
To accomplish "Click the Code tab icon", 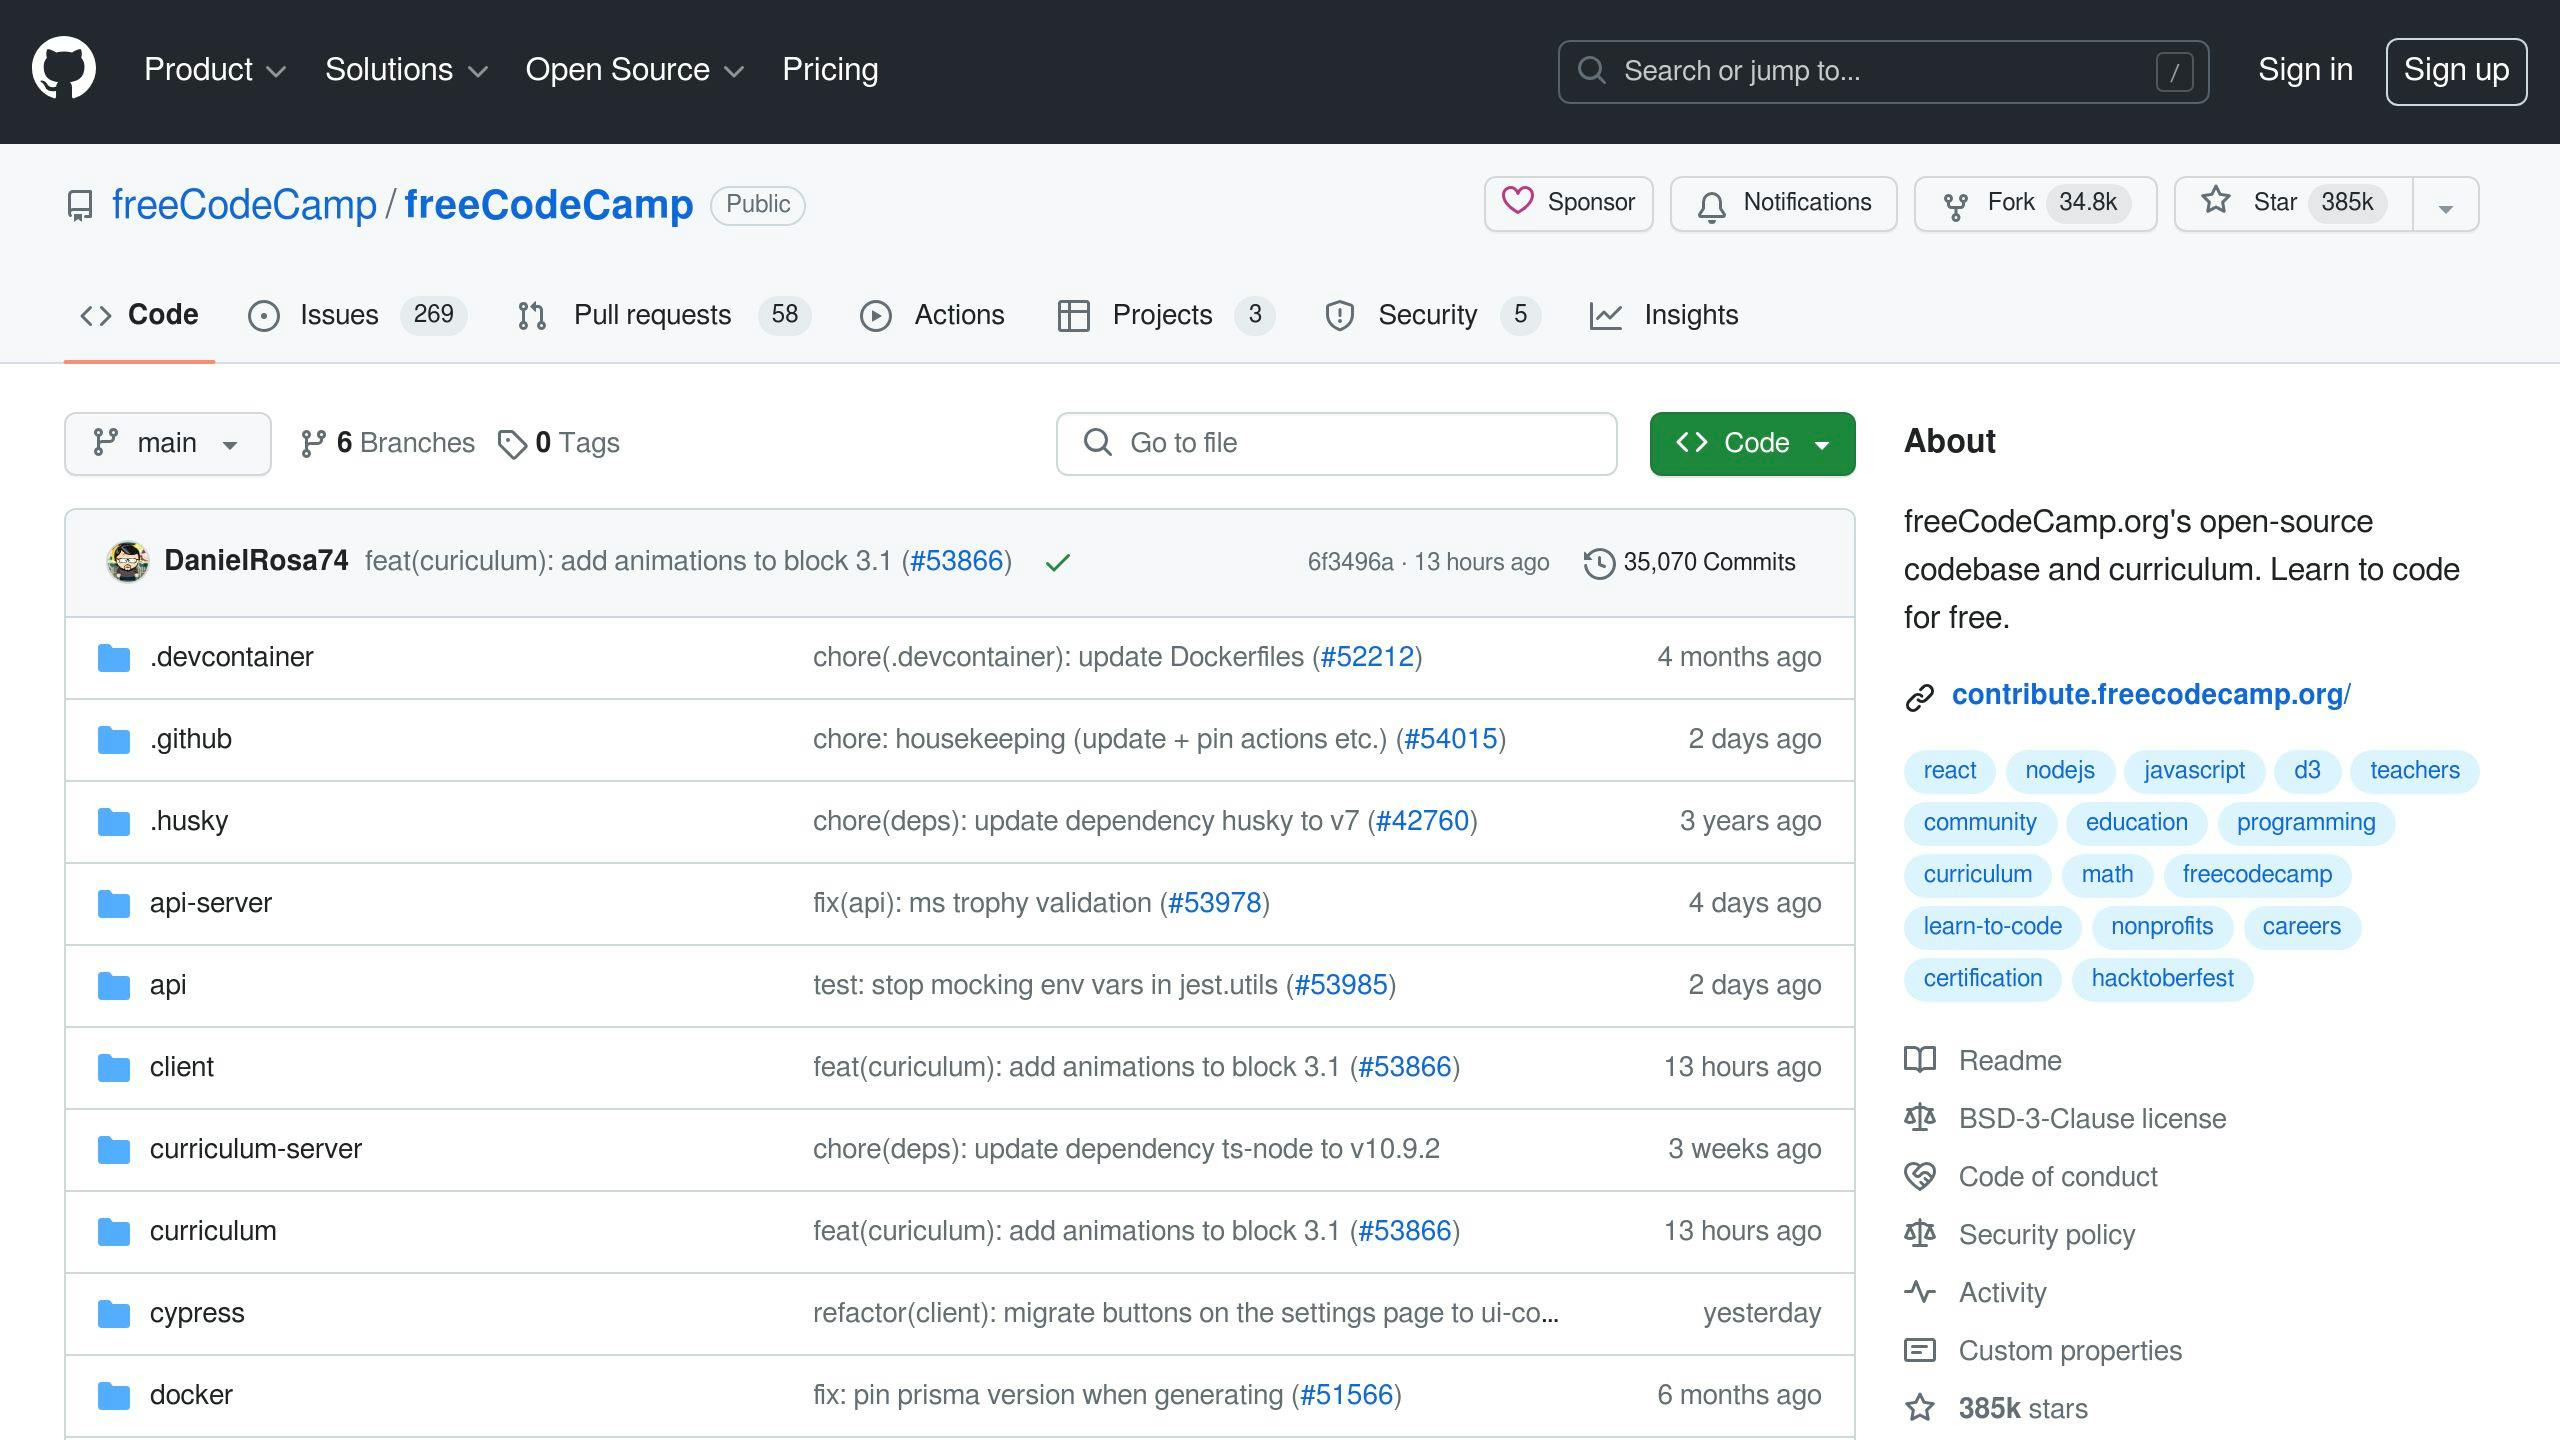I will click(97, 315).
